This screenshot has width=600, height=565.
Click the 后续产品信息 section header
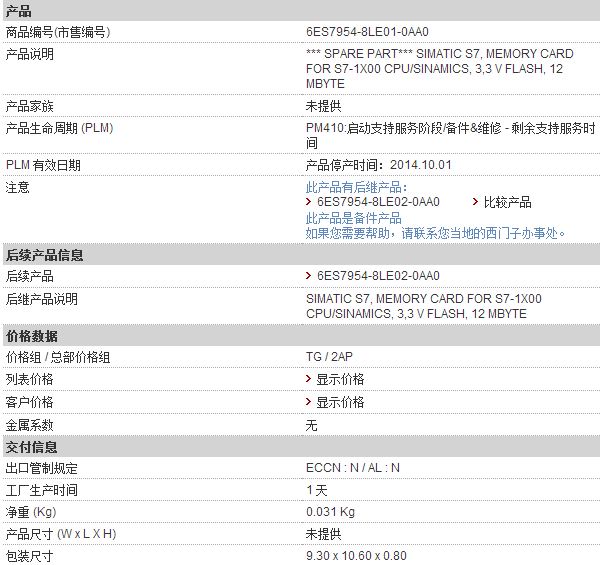(302, 255)
